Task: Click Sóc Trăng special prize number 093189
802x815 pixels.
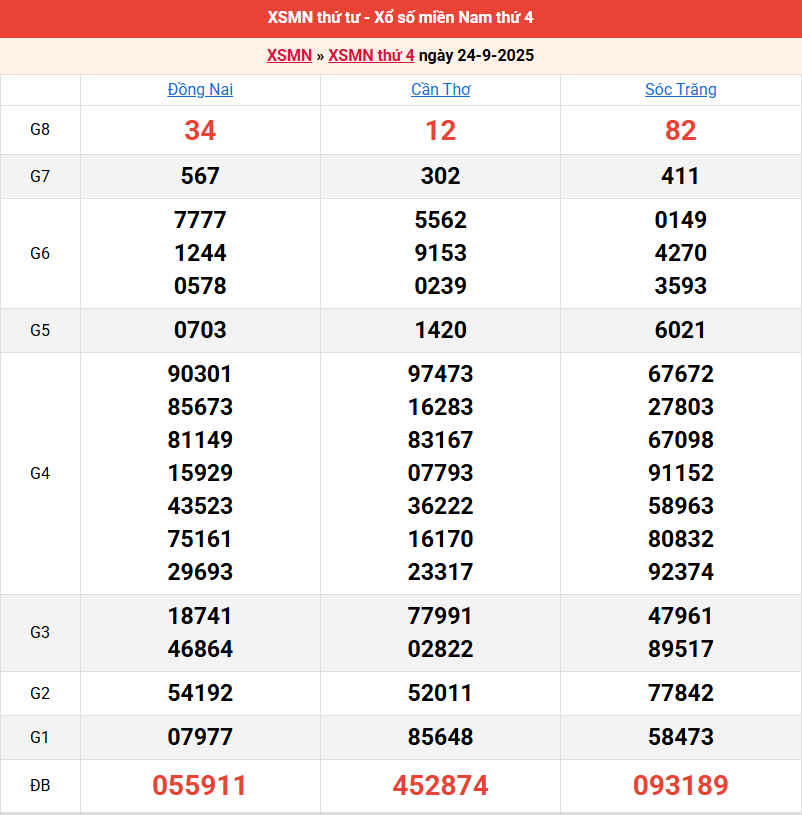Action: click(680, 786)
